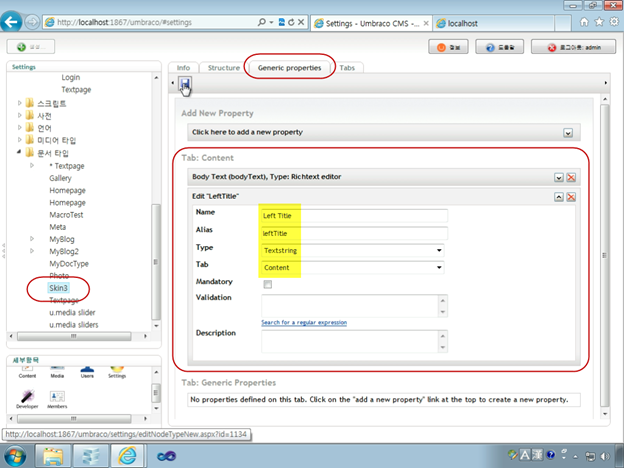Open the Content section icon
This screenshot has width=624, height=468.
coord(27,372)
